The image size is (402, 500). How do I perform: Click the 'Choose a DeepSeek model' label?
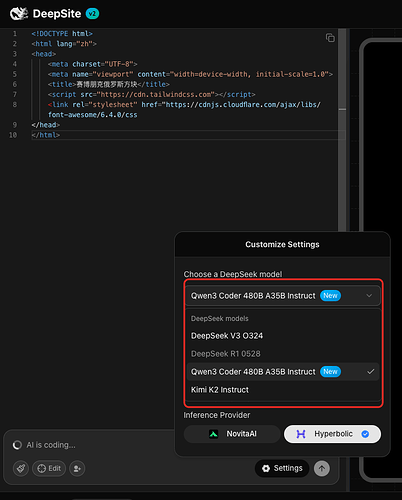point(233,274)
